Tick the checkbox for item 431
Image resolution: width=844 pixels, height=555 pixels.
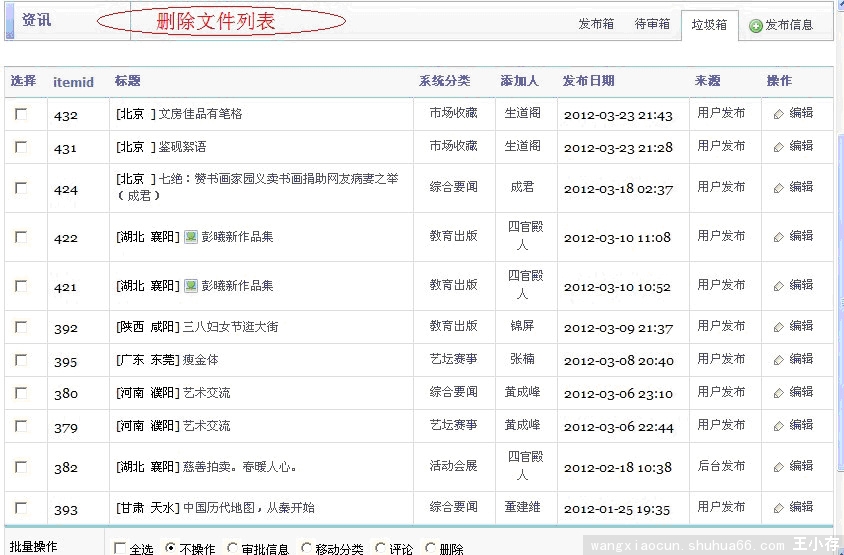point(21,147)
